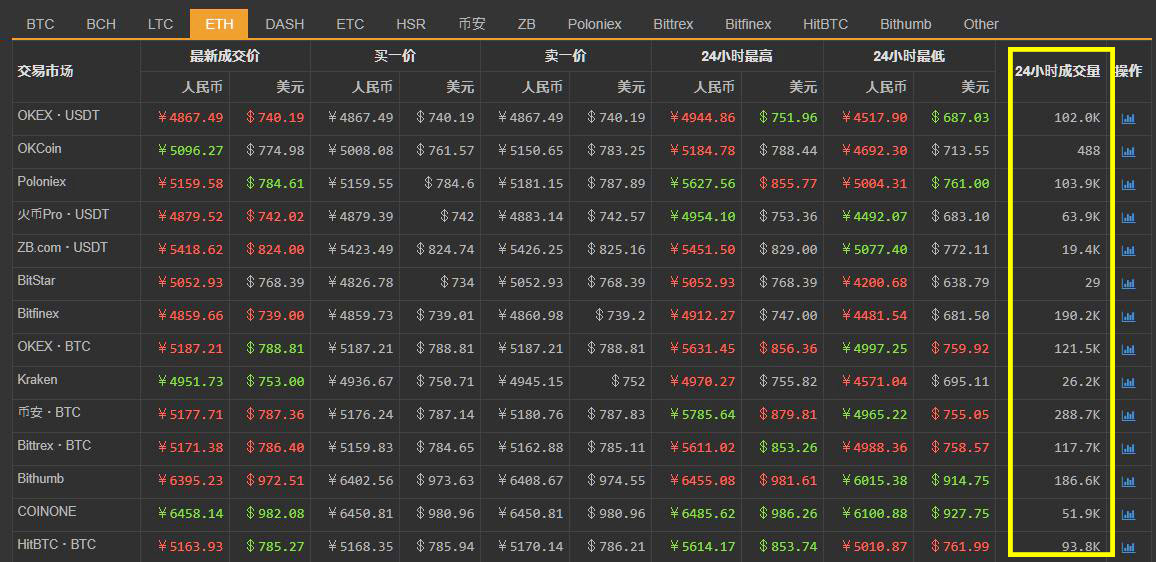Open chart icon for OKCoin row
The height and width of the screenshot is (562, 1156).
click(x=1128, y=151)
